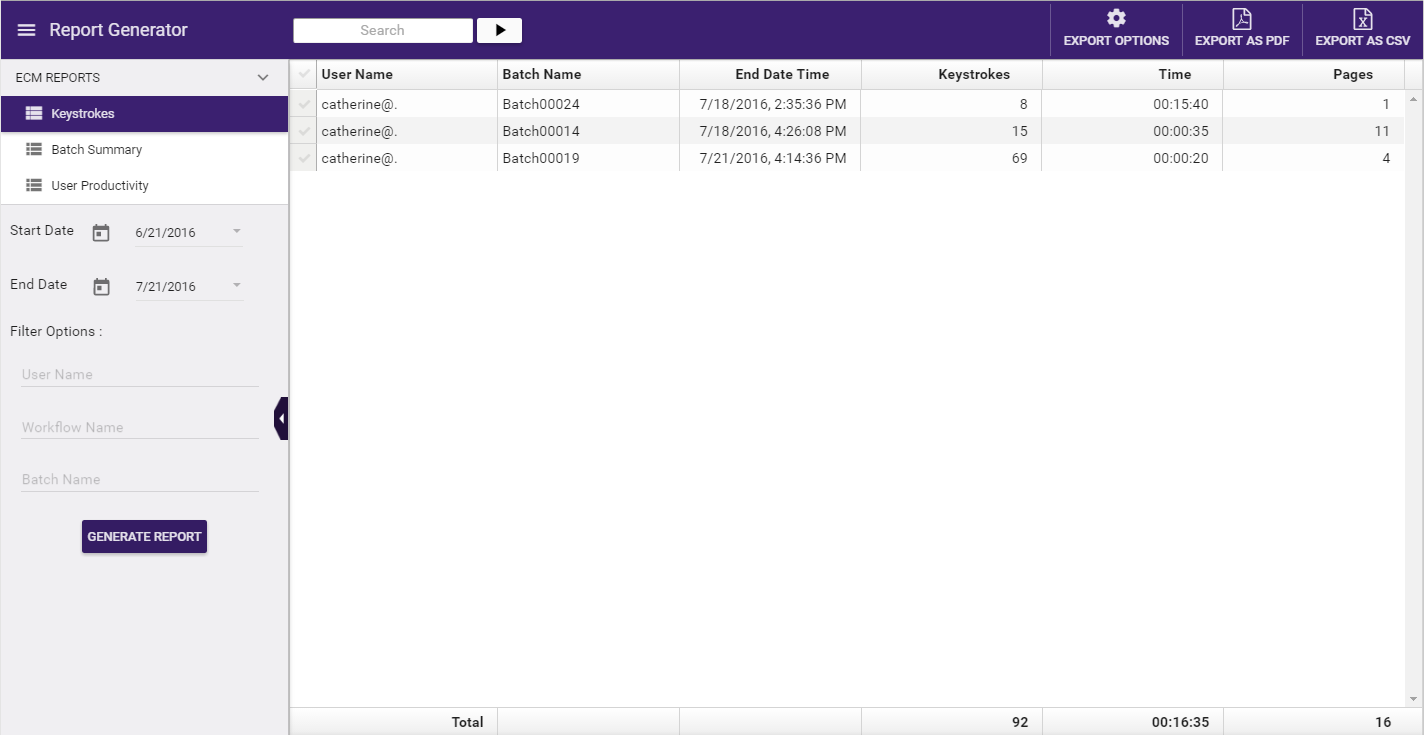This screenshot has width=1424, height=735.
Task: Click the Export as CSV icon
Action: (x=1362, y=19)
